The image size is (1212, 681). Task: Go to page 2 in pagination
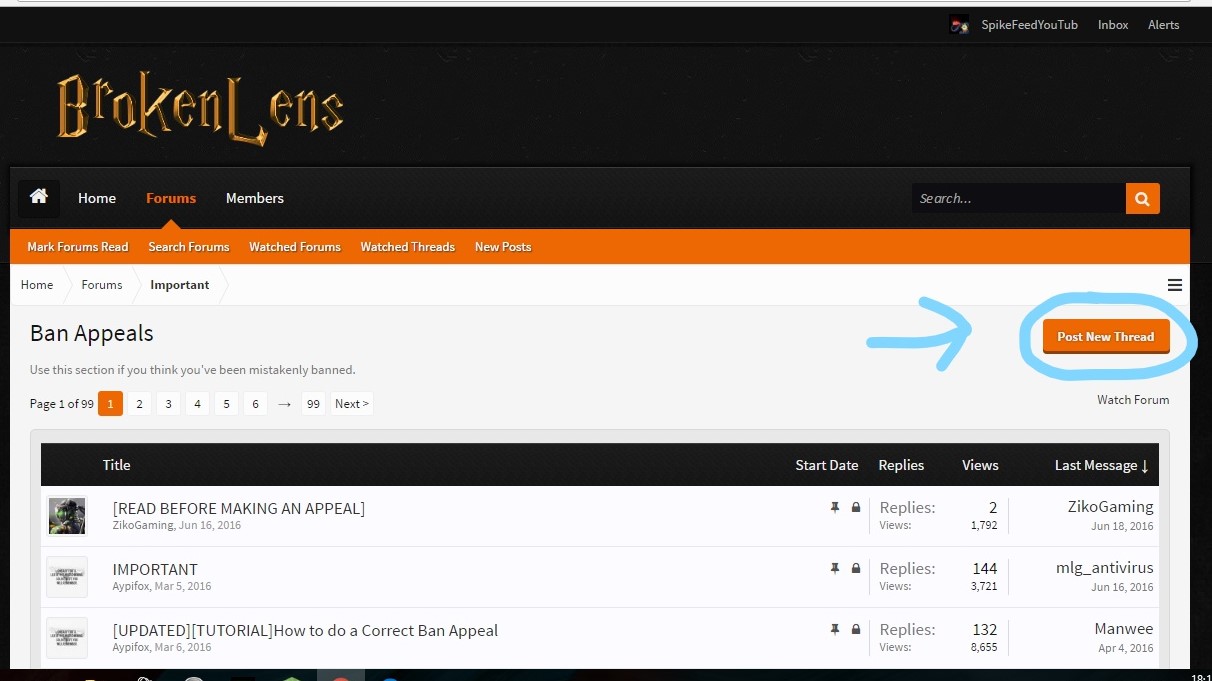139,404
